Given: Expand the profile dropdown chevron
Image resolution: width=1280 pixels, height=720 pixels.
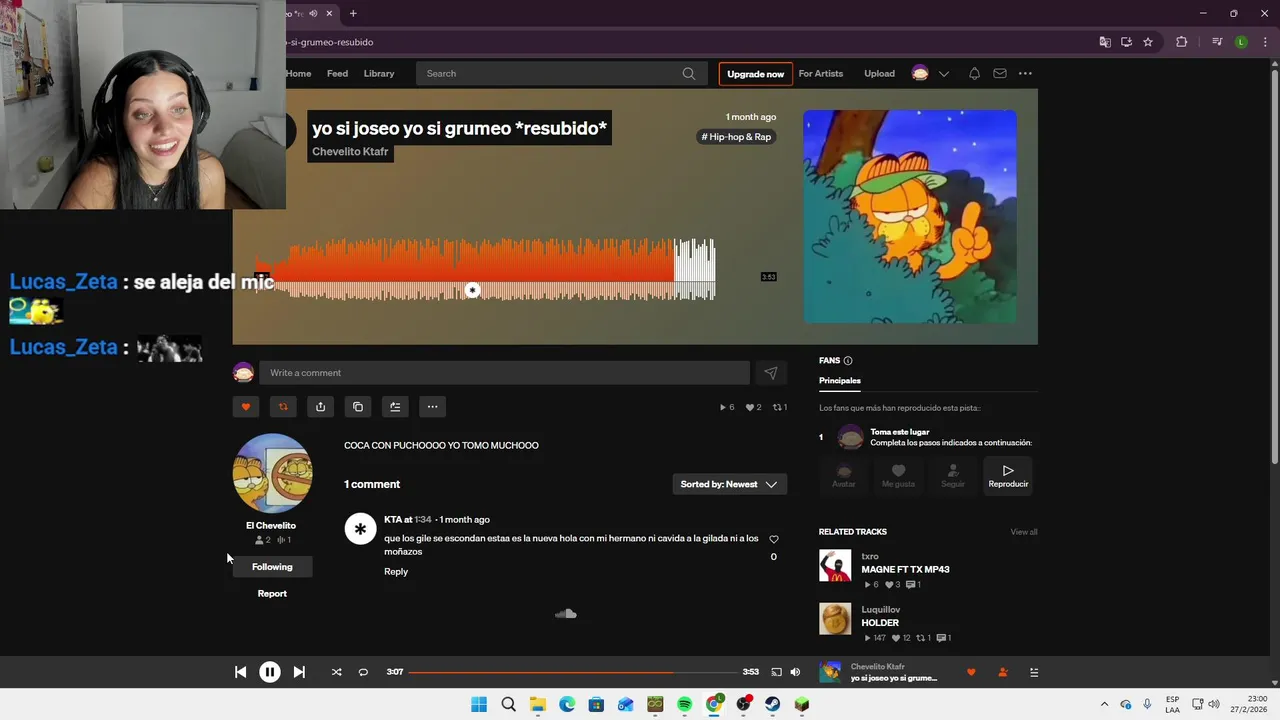Looking at the screenshot, I should coord(944,74).
